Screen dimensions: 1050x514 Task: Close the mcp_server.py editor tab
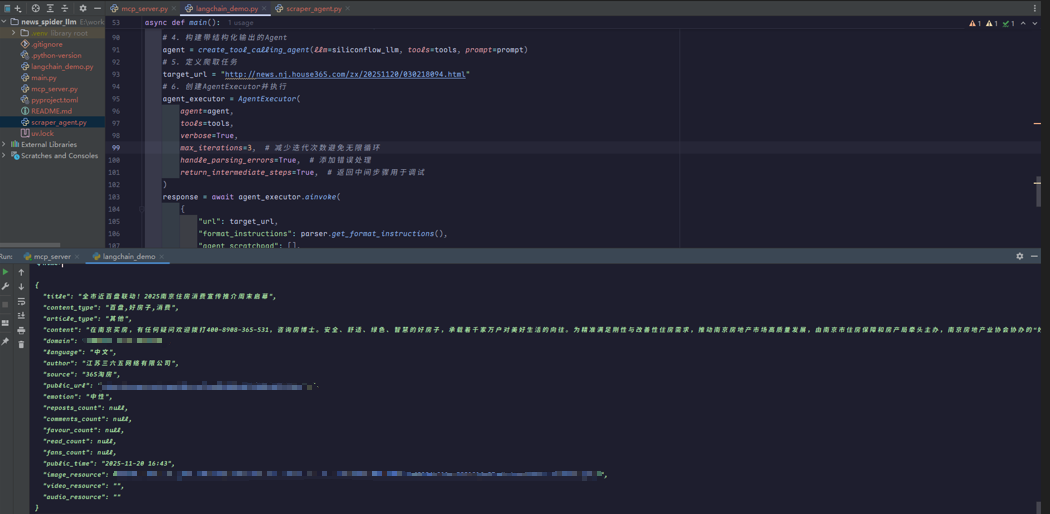[x=174, y=9]
